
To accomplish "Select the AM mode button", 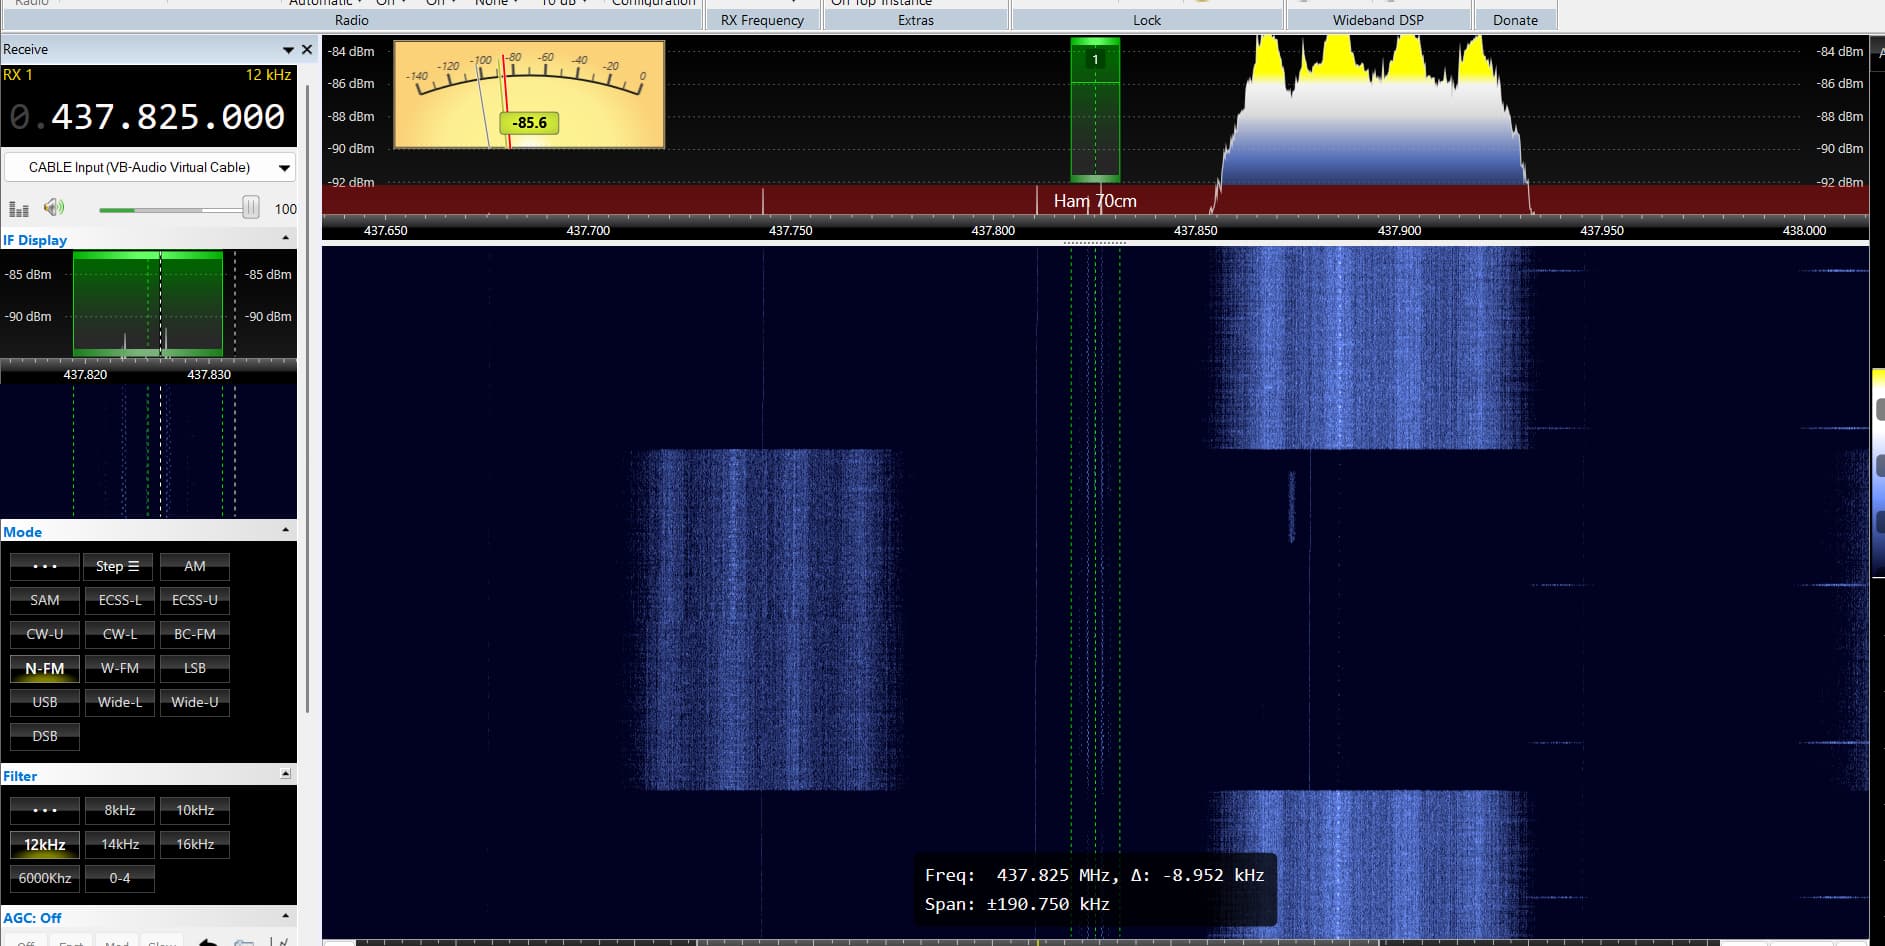I will pyautogui.click(x=195, y=566).
